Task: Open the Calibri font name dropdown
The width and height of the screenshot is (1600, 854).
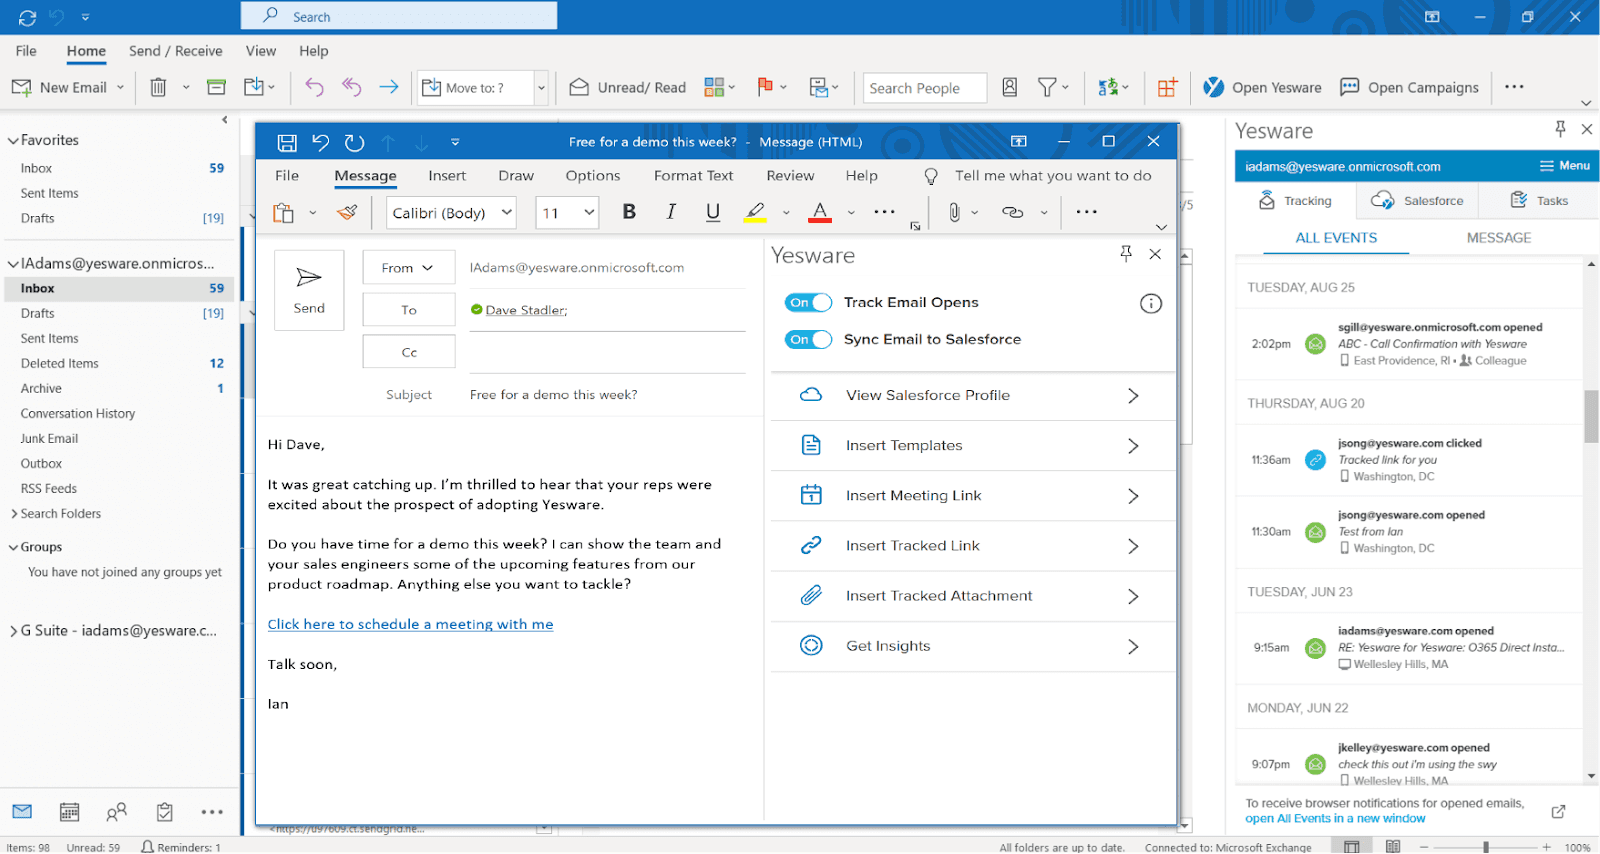Action: 507,212
